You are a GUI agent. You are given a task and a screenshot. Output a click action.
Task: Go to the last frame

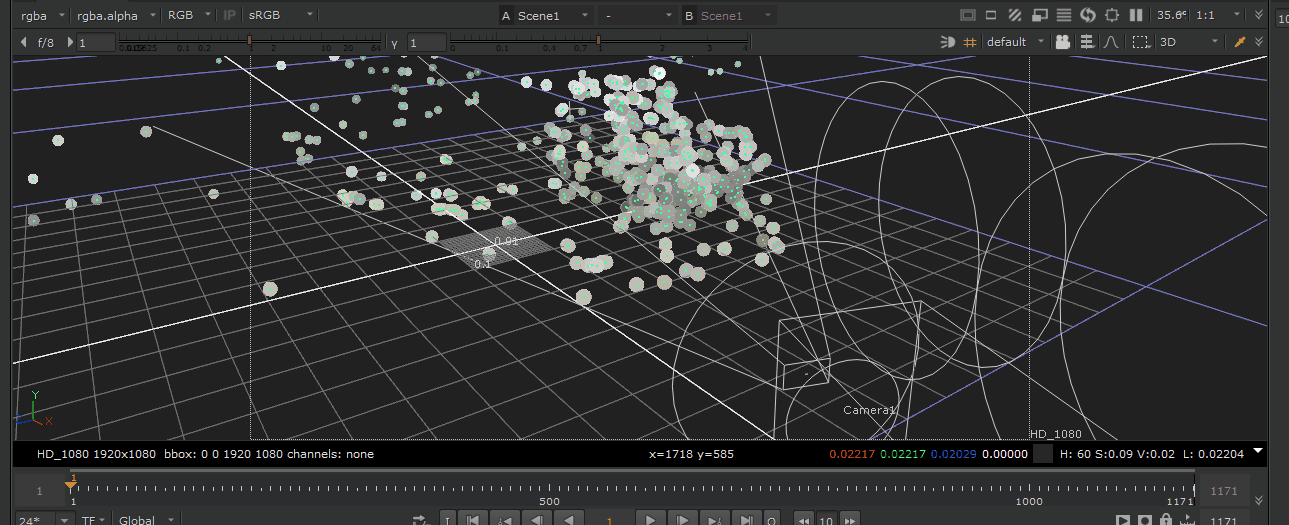[746, 520]
